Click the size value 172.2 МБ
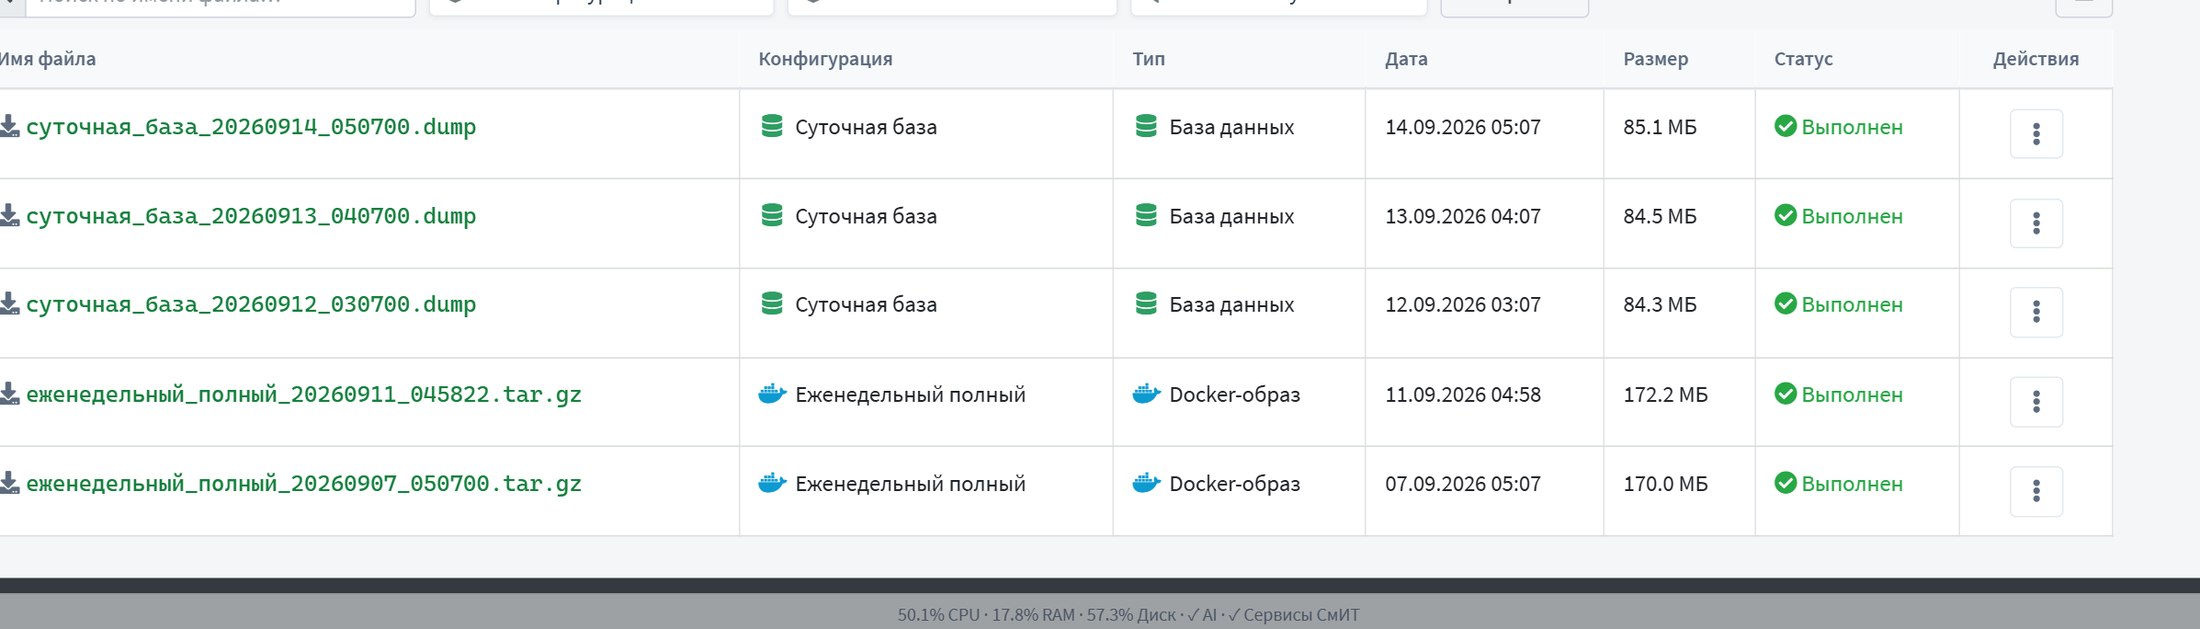 tap(1665, 395)
